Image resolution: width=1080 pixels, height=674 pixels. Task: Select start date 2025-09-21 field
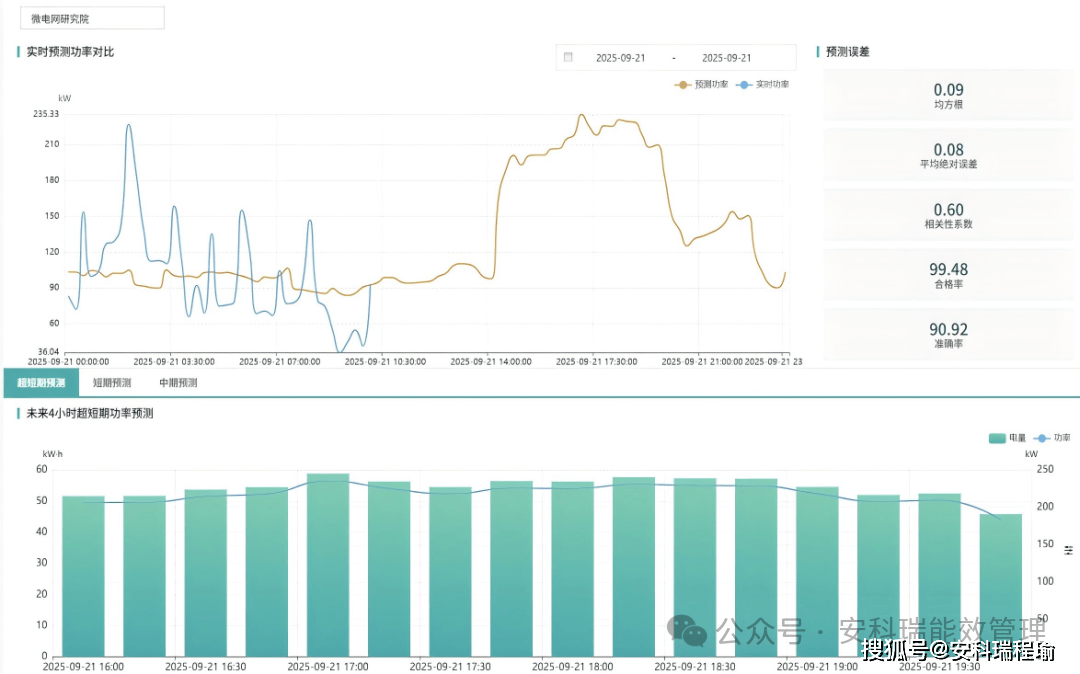621,58
